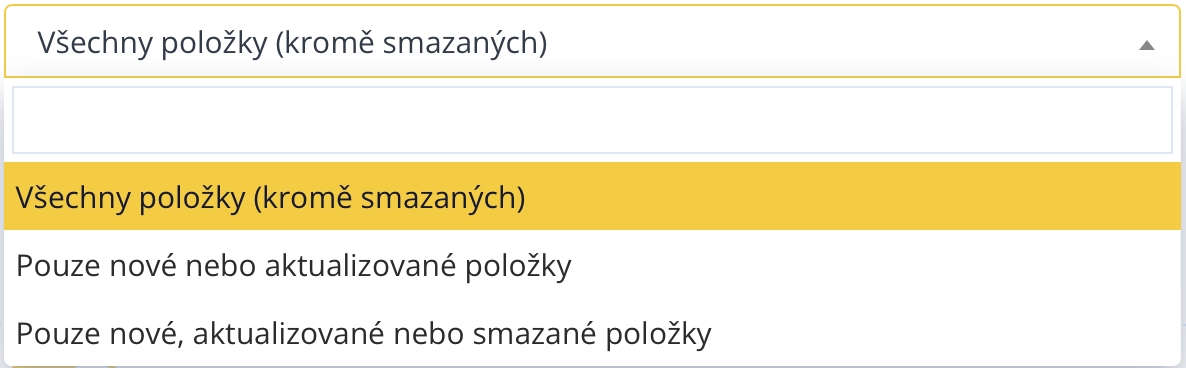Choose Pouze nové nebo aktualizované položky

pyautogui.click(x=592, y=264)
